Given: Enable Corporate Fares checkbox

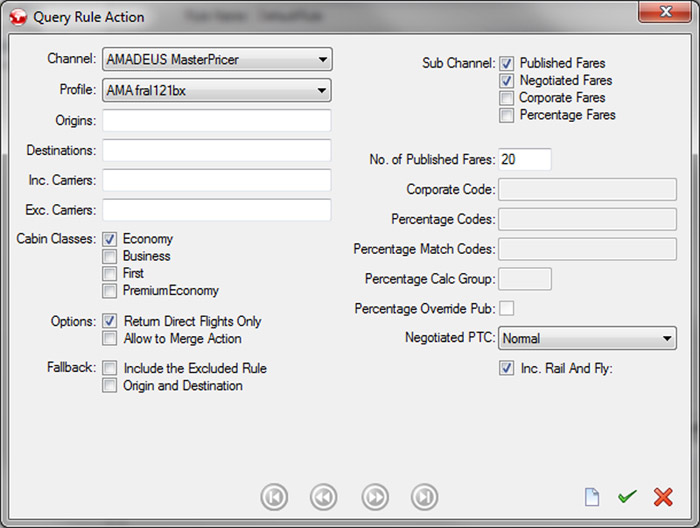Looking at the screenshot, I should tap(506, 98).
